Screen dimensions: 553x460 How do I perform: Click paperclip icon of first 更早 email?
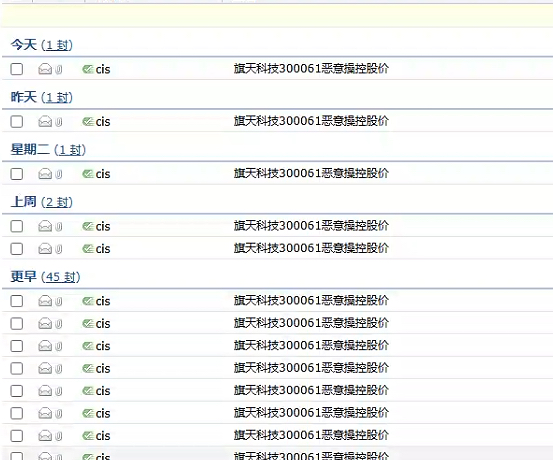[59, 301]
